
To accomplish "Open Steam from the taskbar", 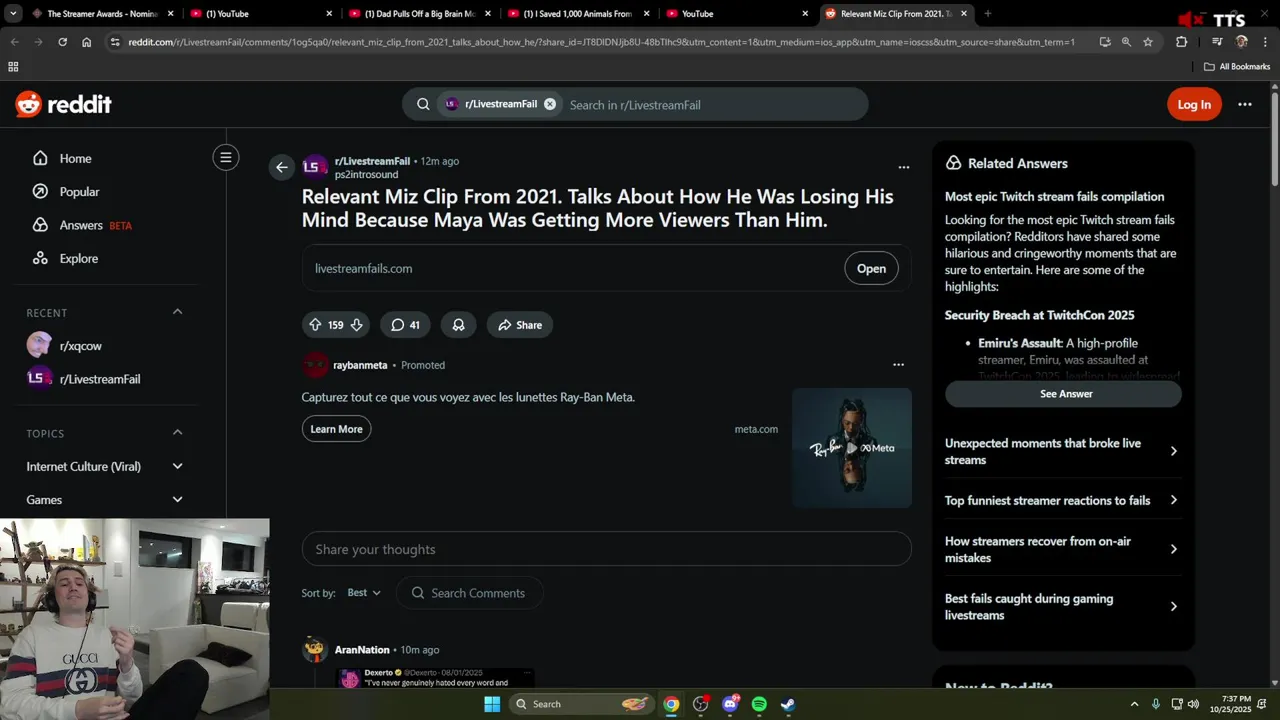I will [x=788, y=704].
